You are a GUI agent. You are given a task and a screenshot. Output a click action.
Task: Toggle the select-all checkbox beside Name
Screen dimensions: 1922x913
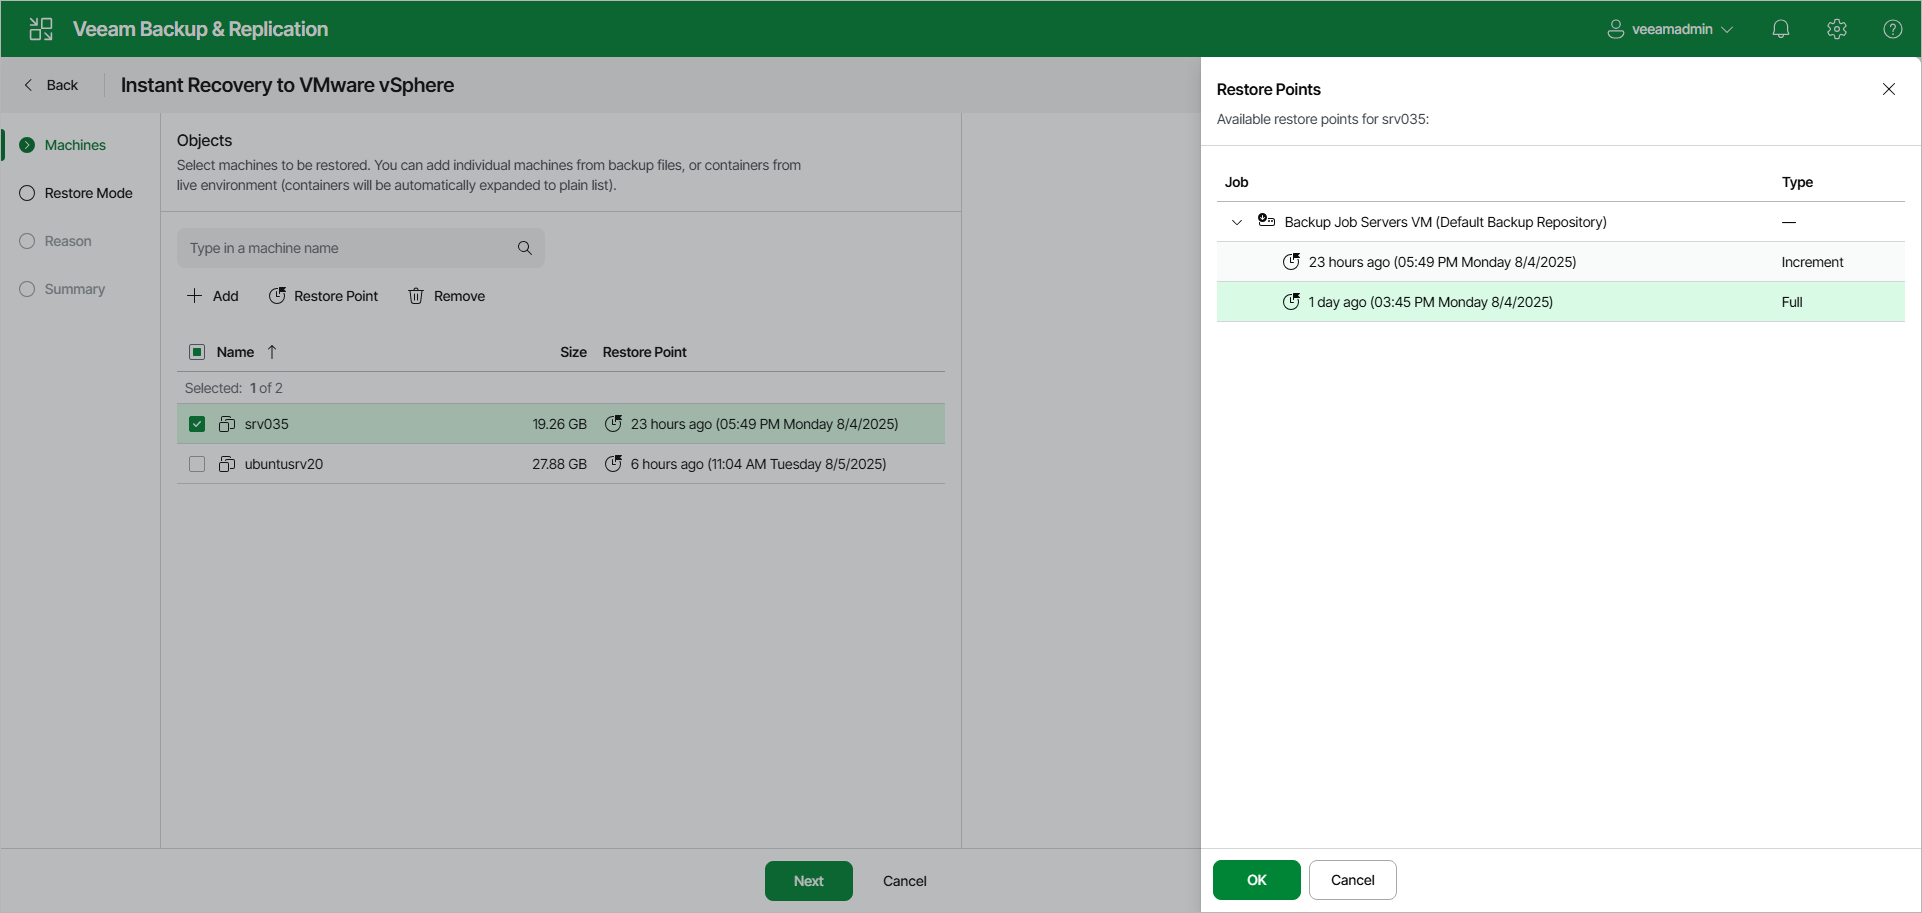[x=197, y=352]
